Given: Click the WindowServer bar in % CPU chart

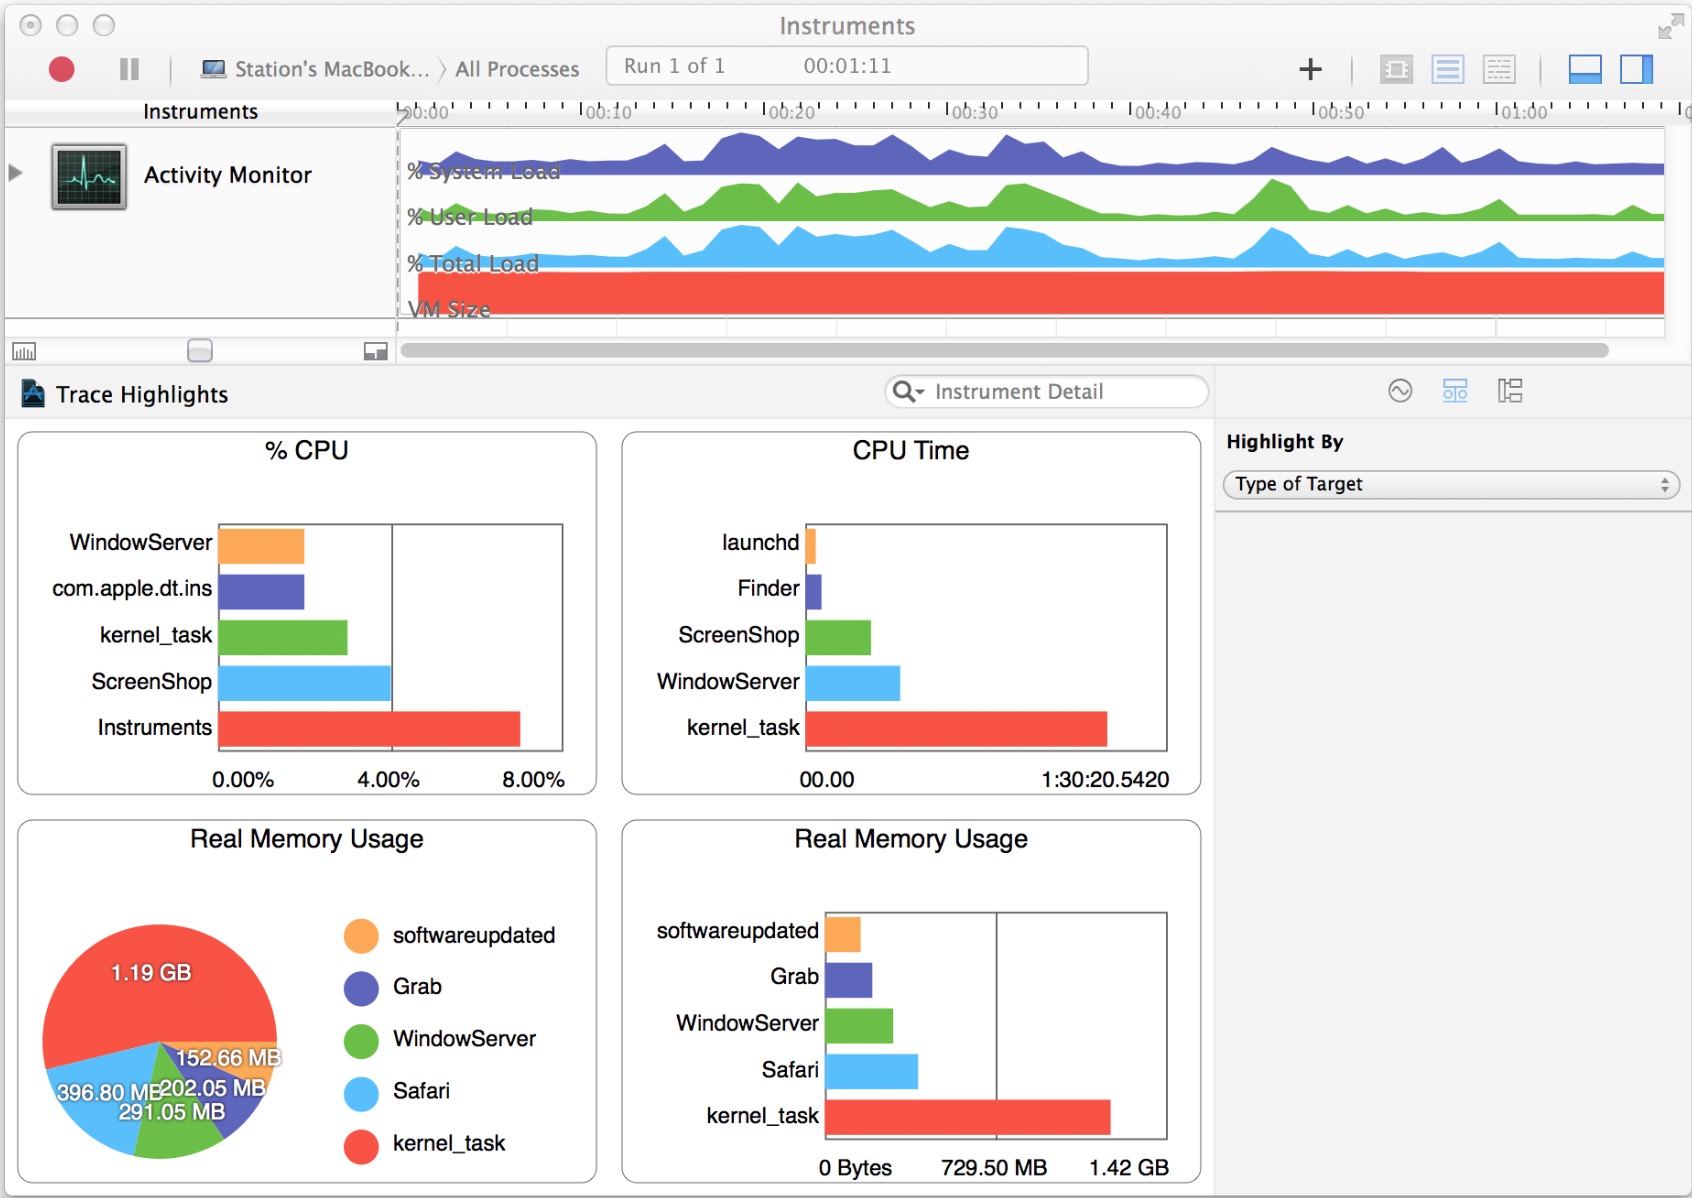Looking at the screenshot, I should (261, 546).
